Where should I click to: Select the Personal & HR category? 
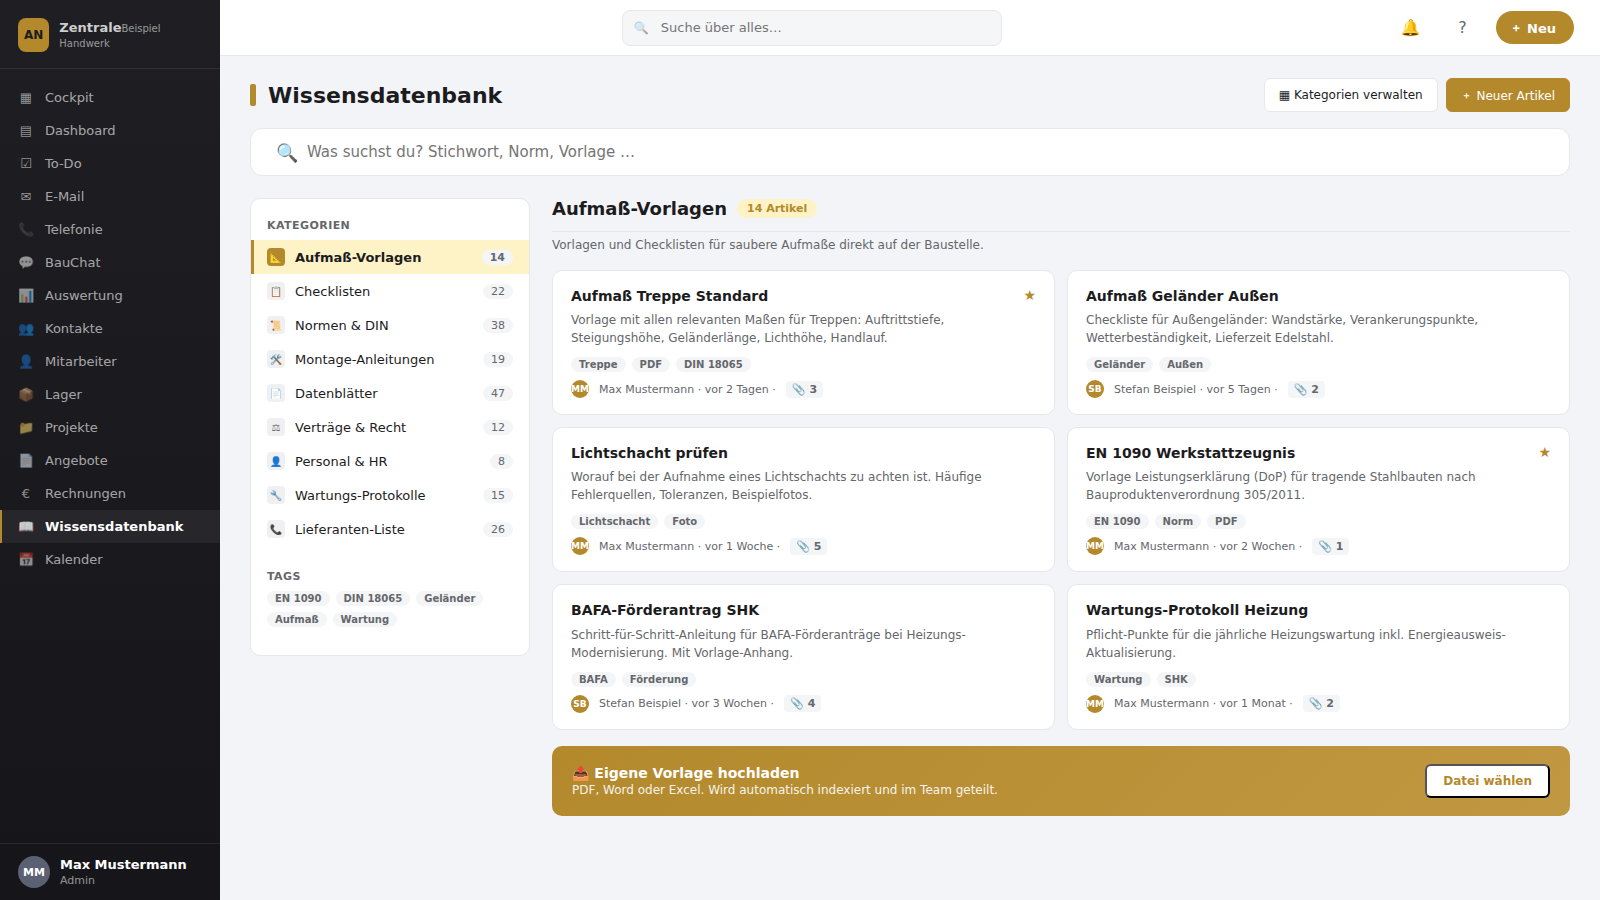(x=390, y=461)
